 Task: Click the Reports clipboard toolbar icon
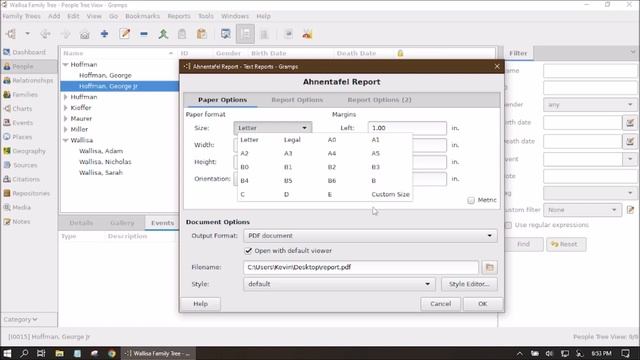click(202, 34)
